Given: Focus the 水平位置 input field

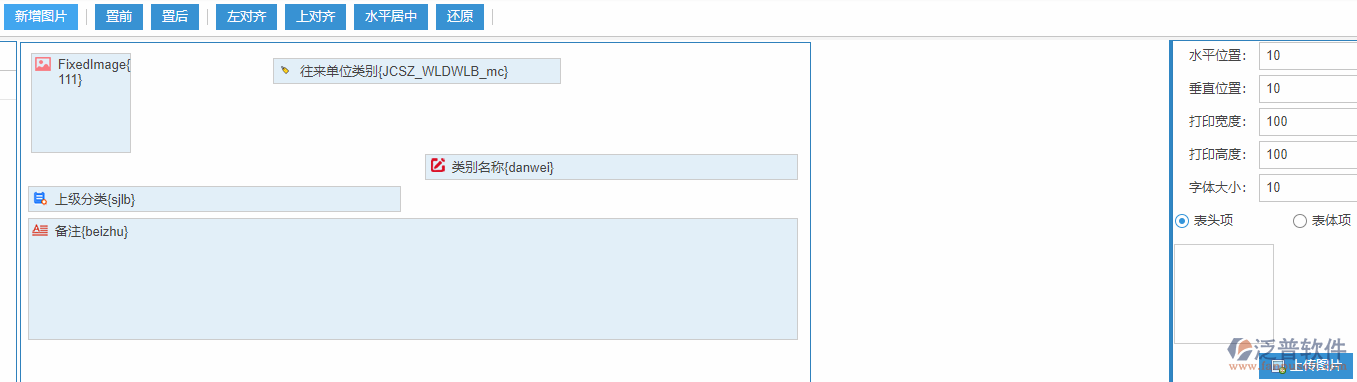Looking at the screenshot, I should tap(1308, 56).
